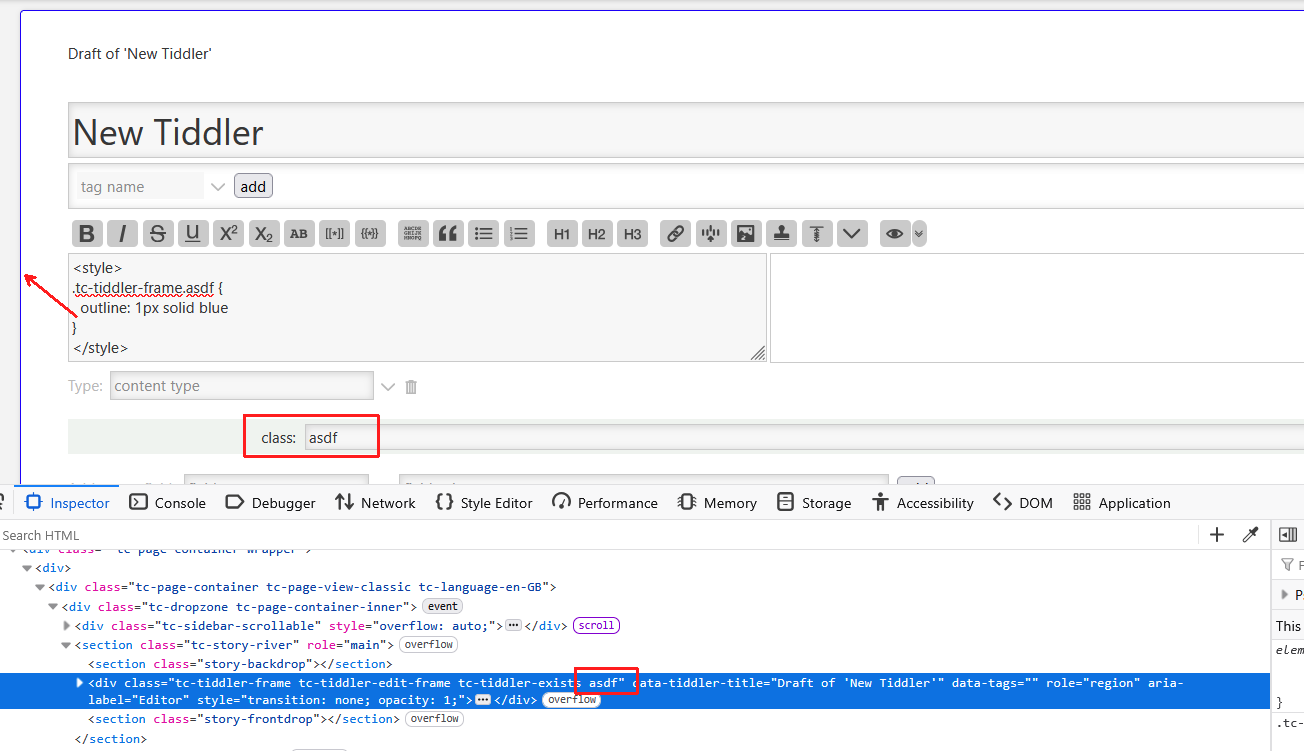Screen dimensions: 1304x751
Task: Click the italic formatting button
Action: point(122,234)
